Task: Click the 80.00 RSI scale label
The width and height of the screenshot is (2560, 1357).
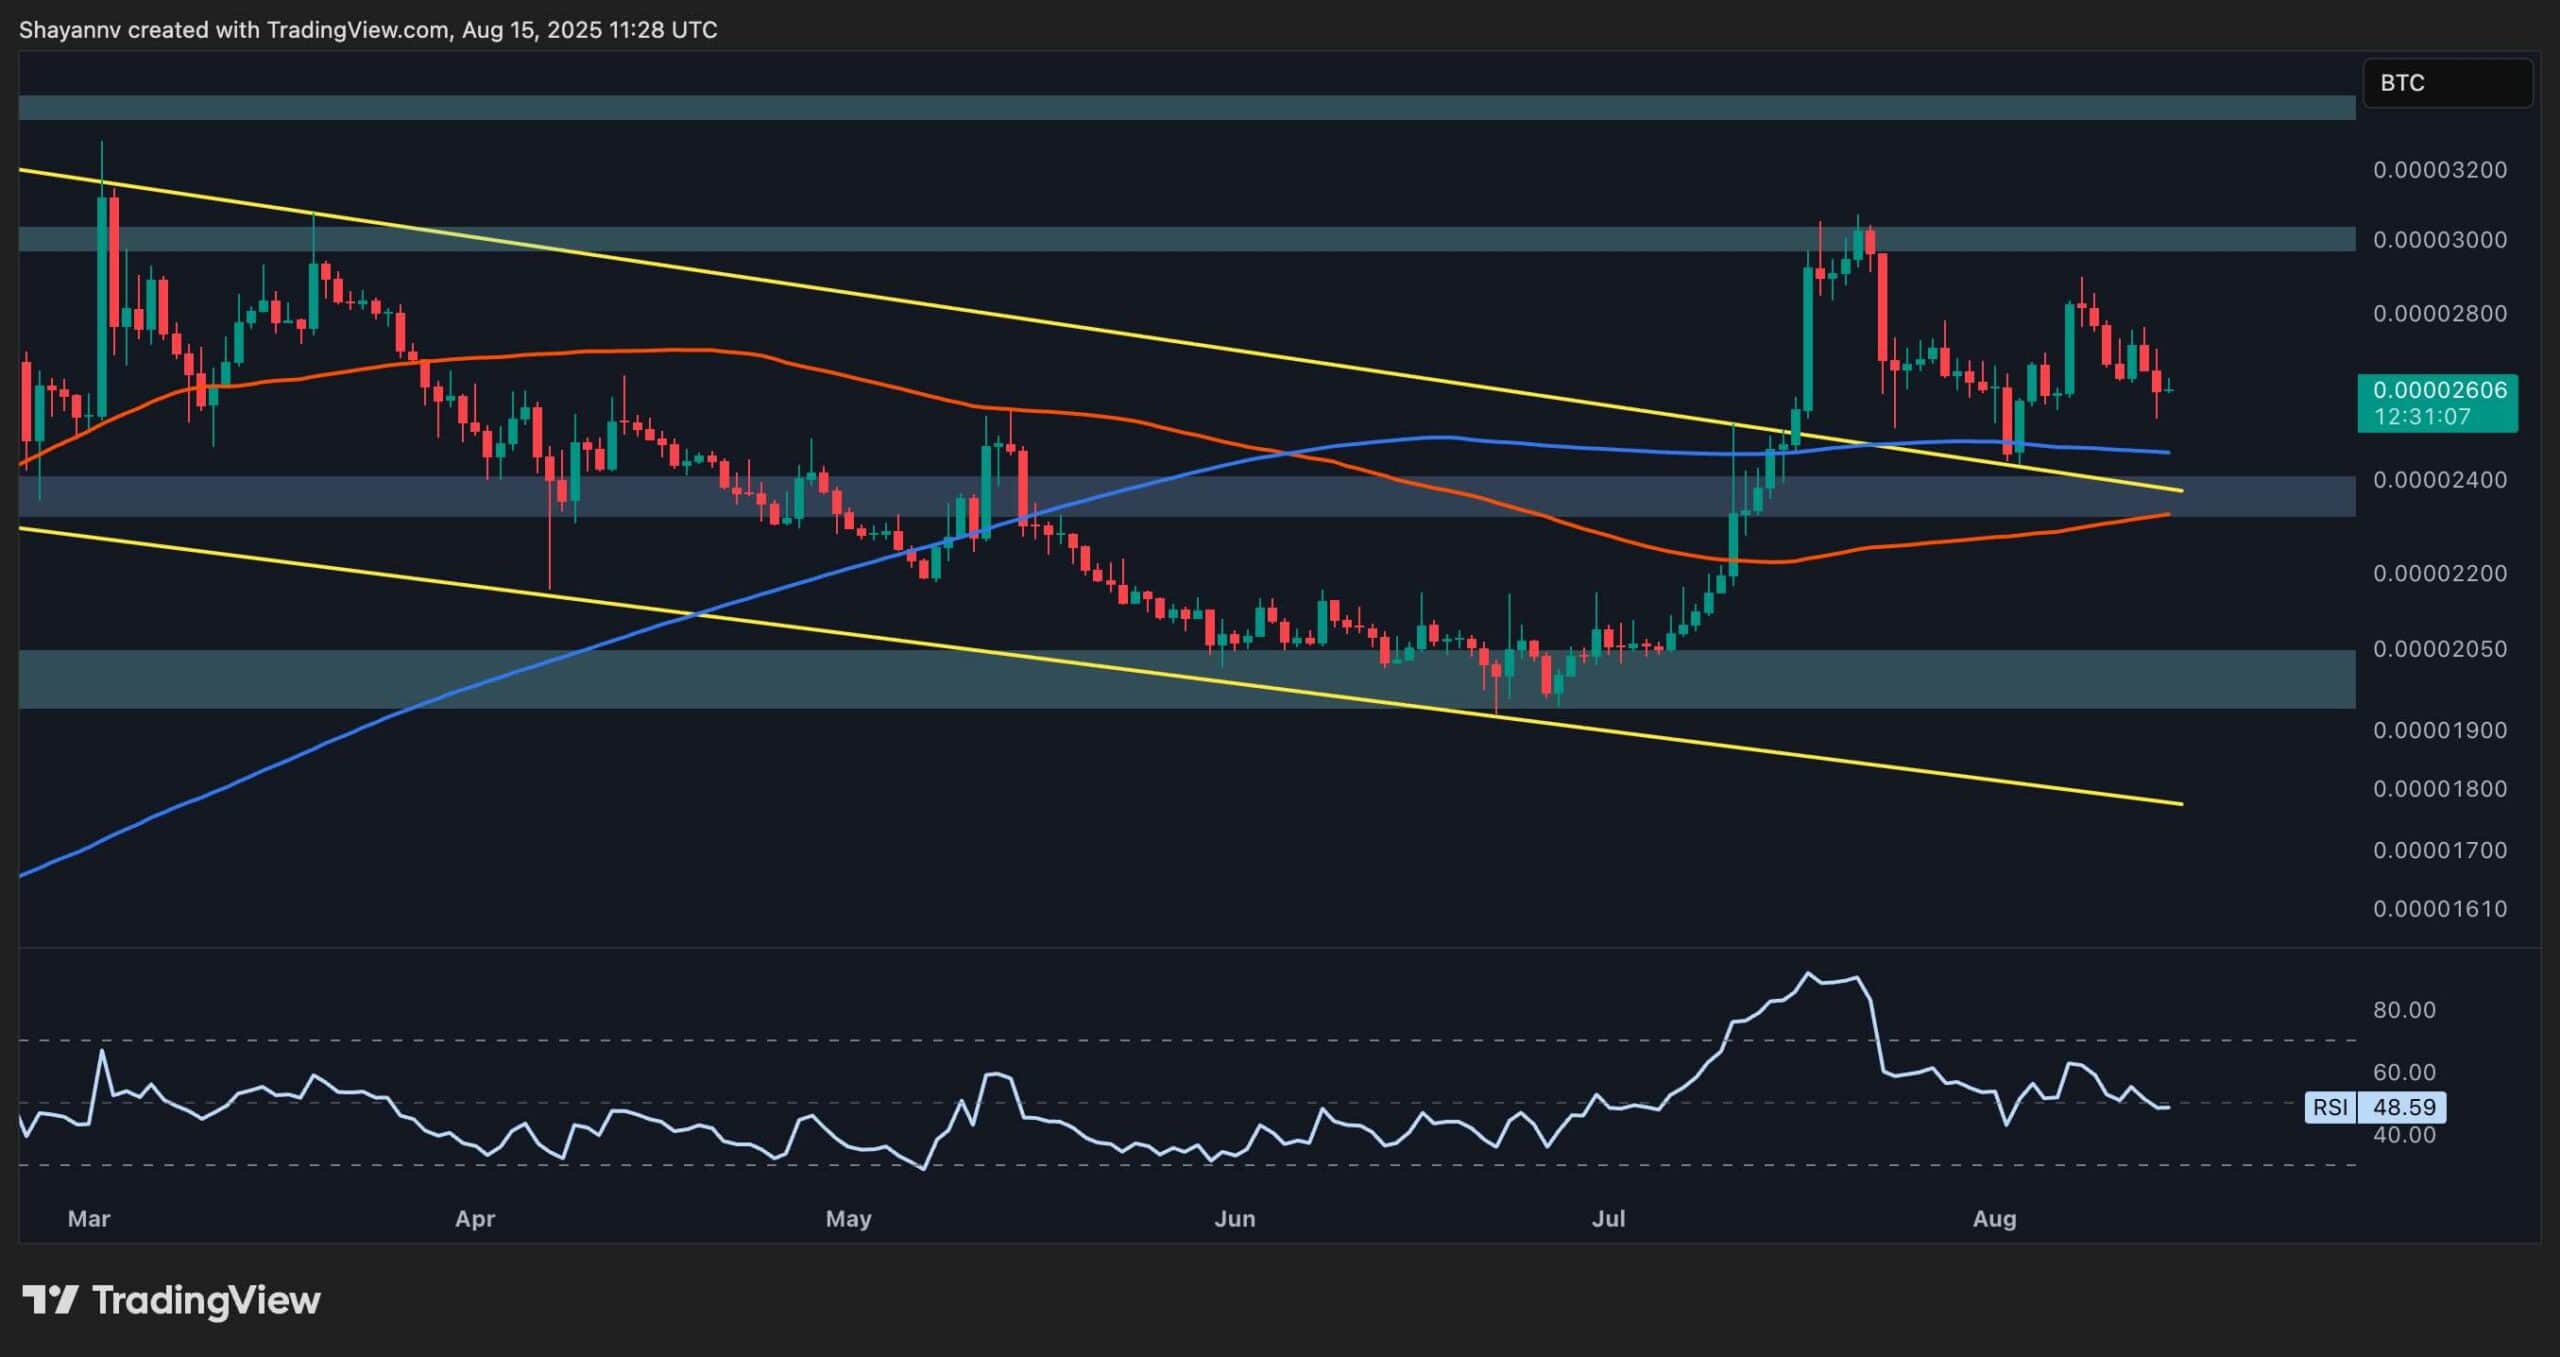Action: (2404, 1010)
